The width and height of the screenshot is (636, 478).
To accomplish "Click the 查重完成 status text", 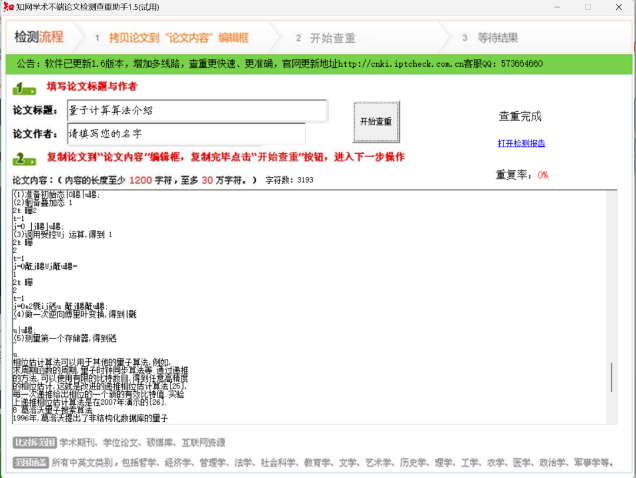I will coord(520,115).
